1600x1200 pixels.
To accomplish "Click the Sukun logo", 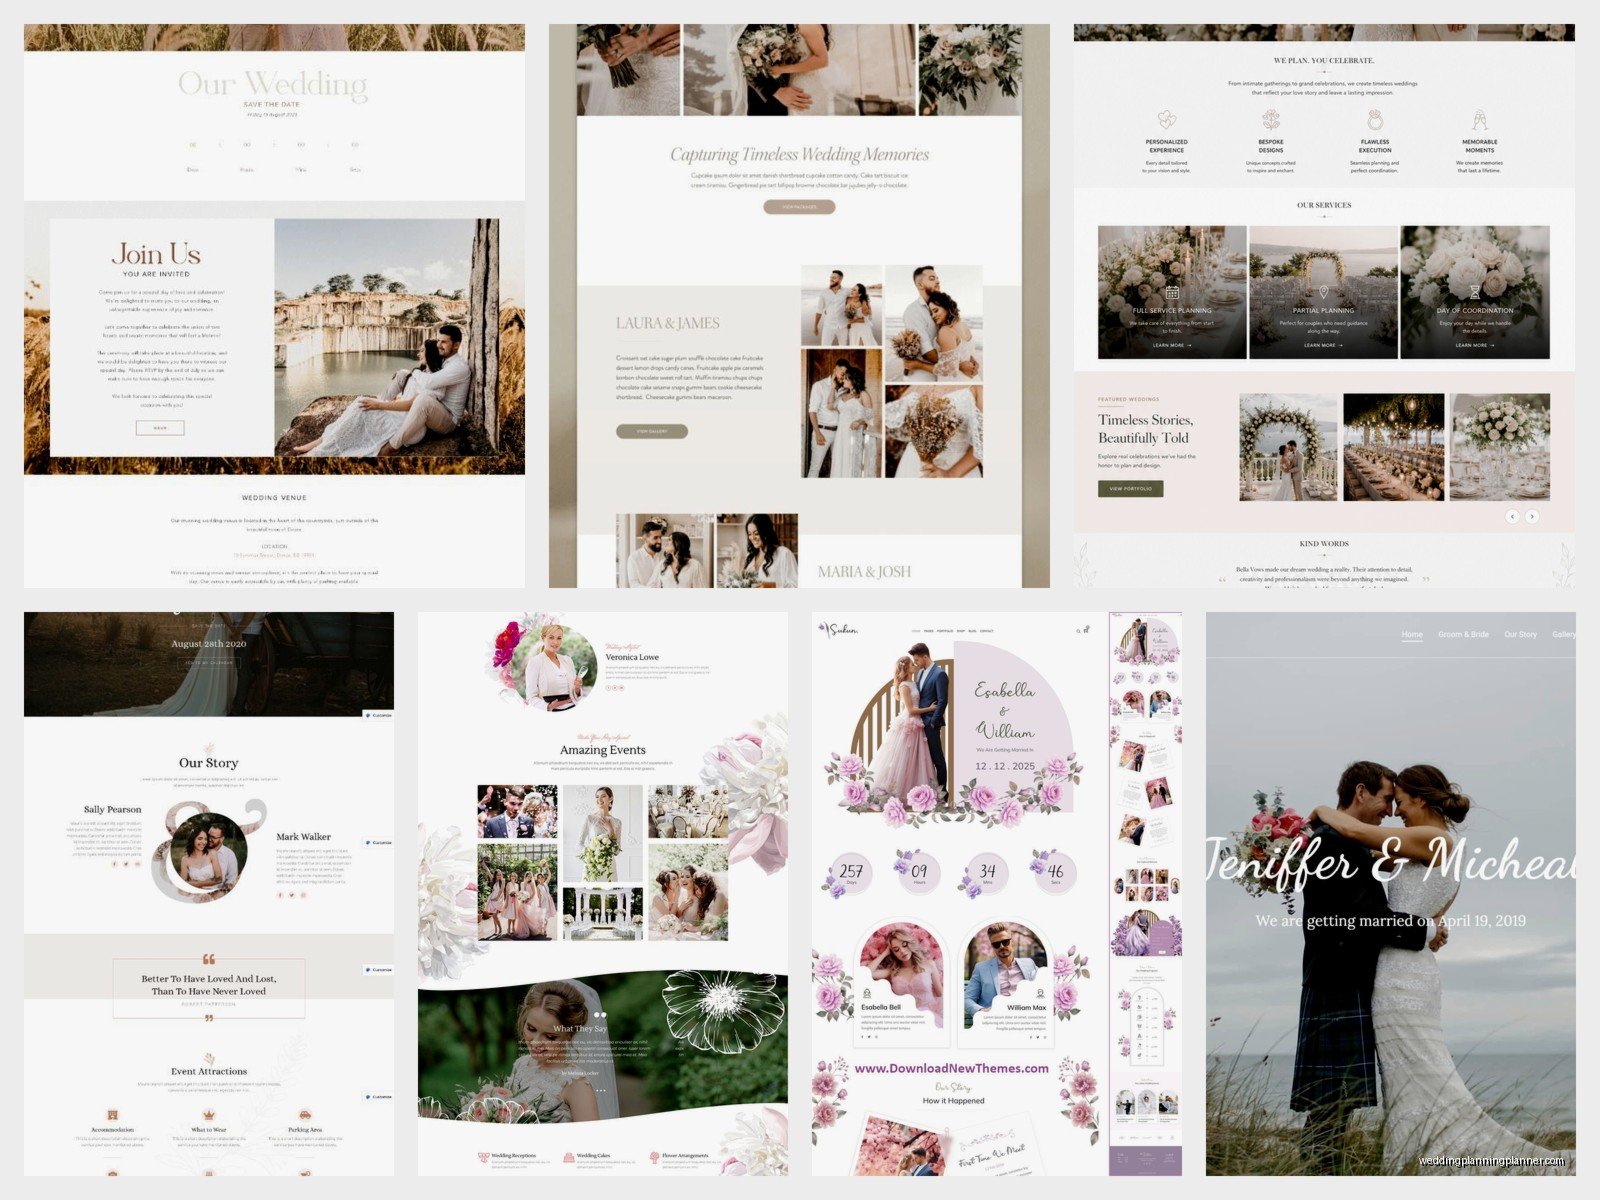I will 840,629.
